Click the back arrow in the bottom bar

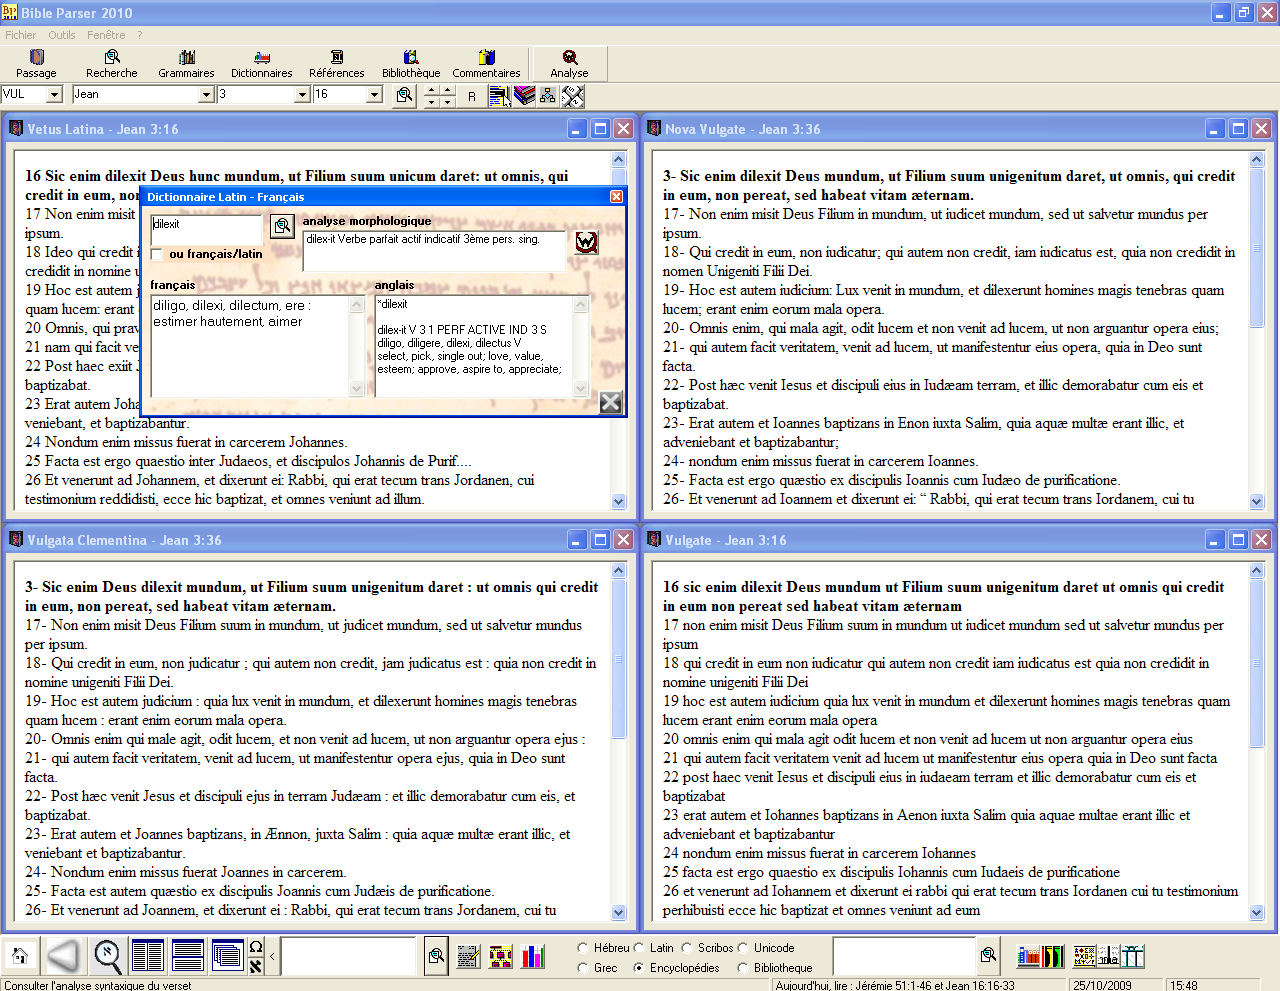coord(62,956)
